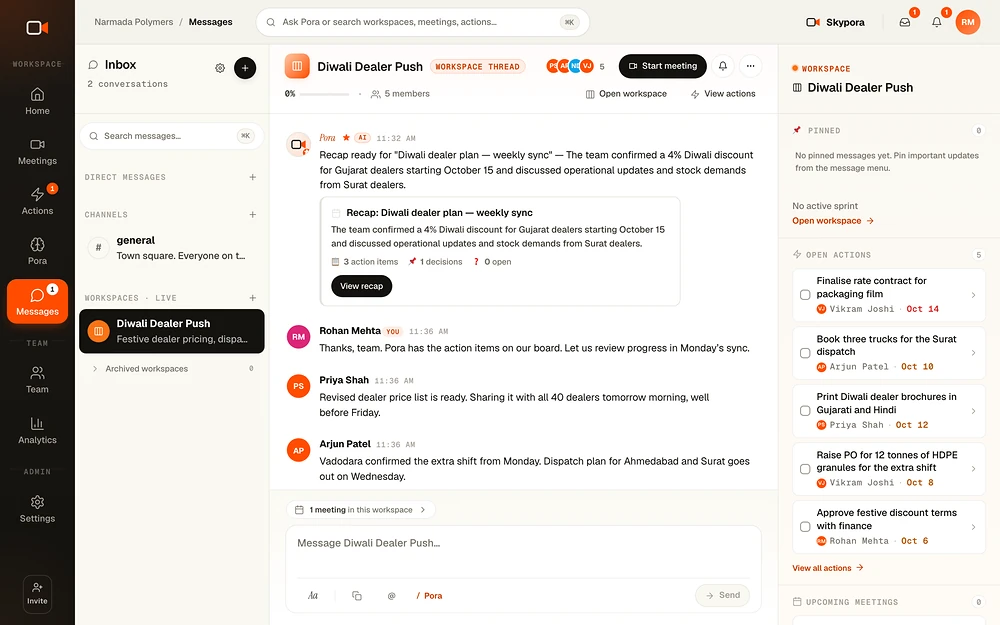This screenshot has height=625, width=1000.
Task: Go to Home in the sidebar
Action: click(37, 101)
